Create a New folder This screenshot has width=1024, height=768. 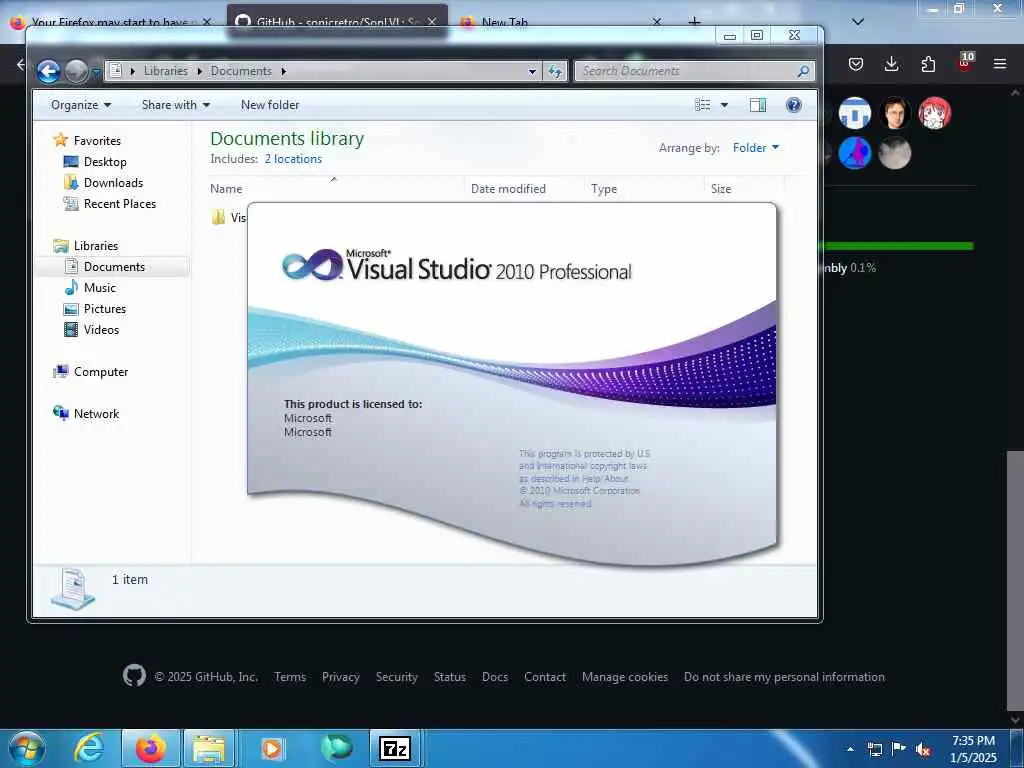(270, 105)
